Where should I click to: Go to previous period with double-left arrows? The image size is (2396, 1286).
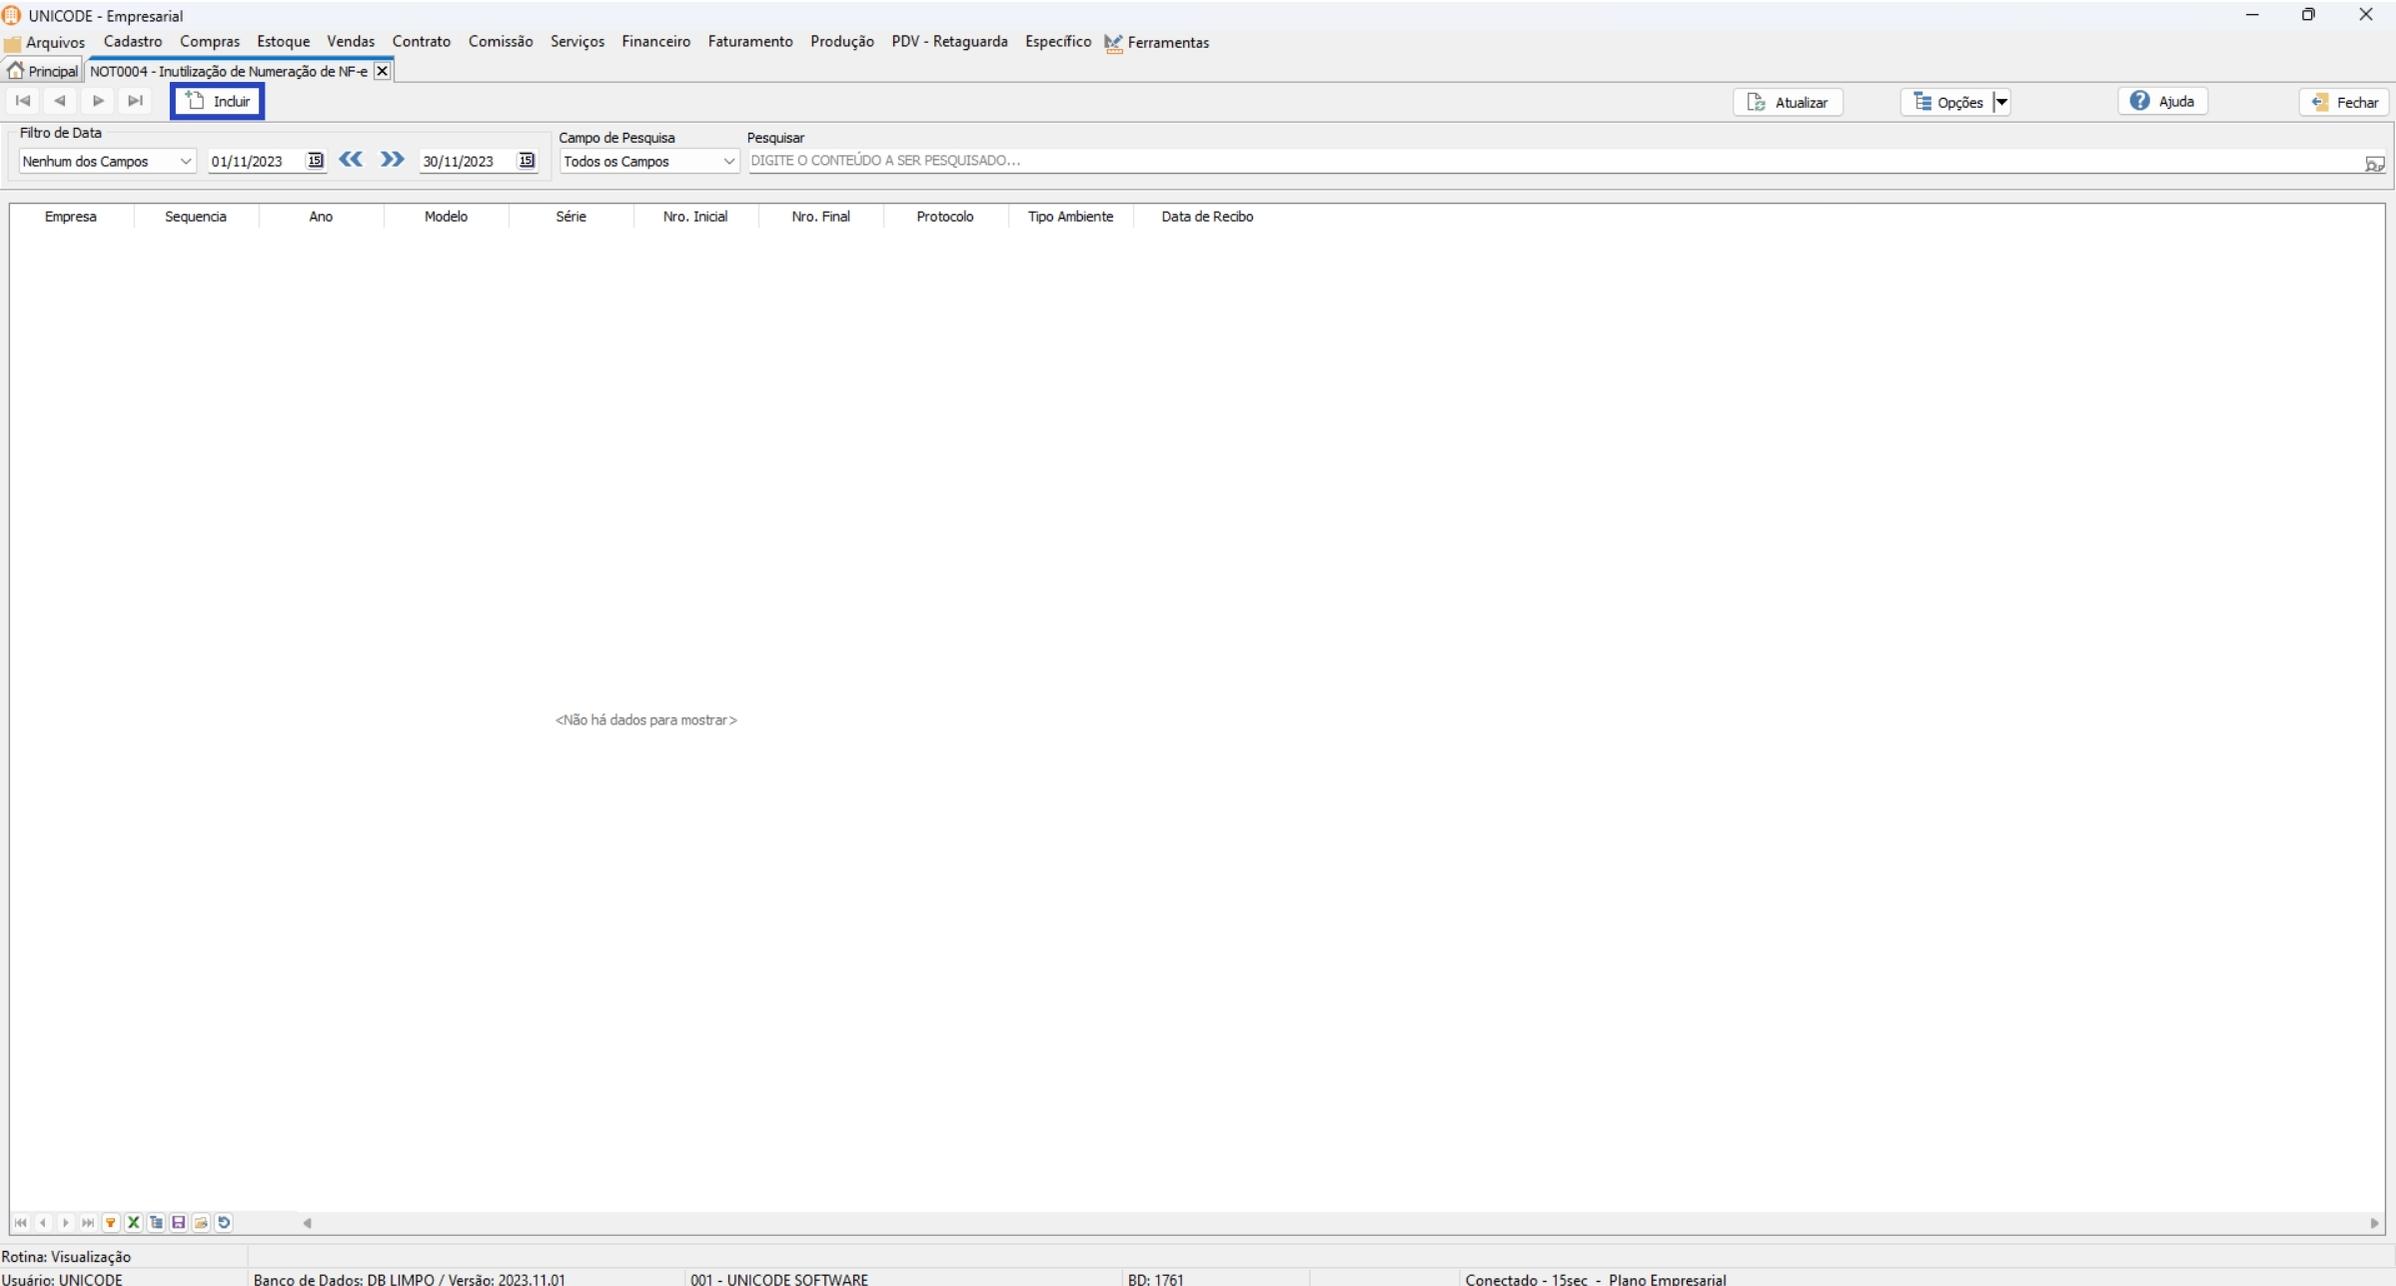(350, 159)
